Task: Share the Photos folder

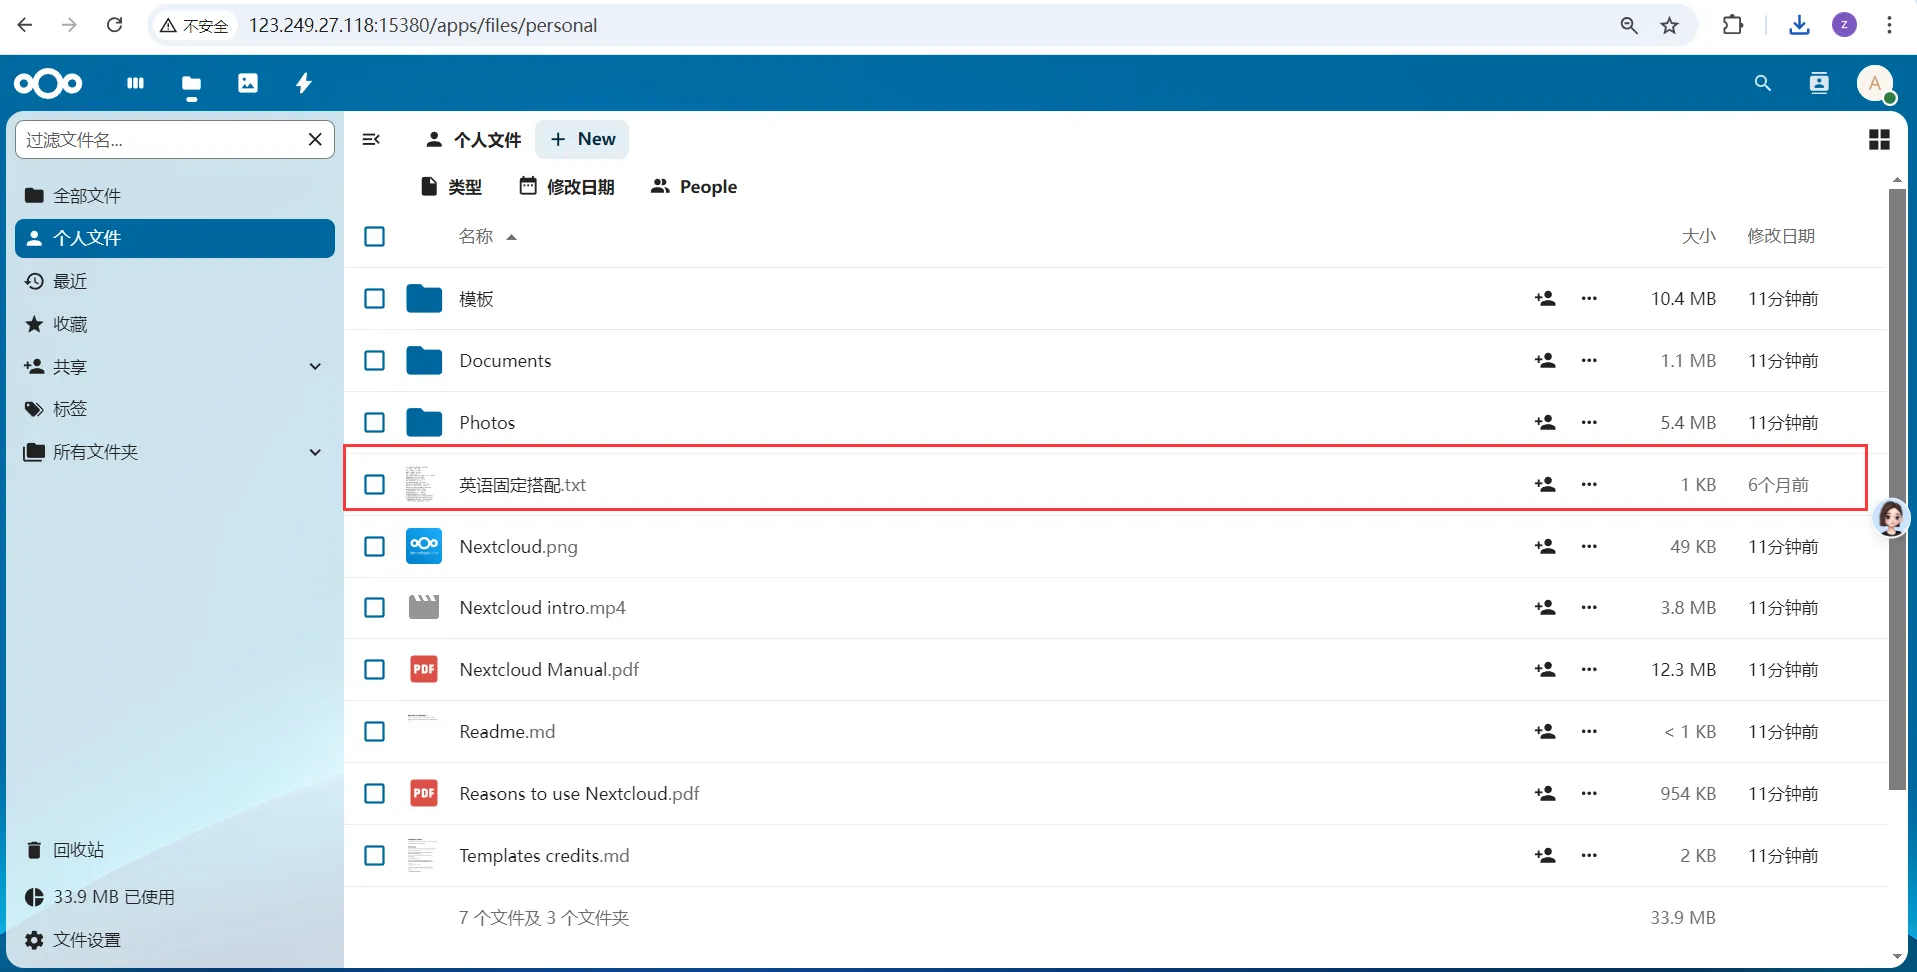Action: click(x=1545, y=422)
